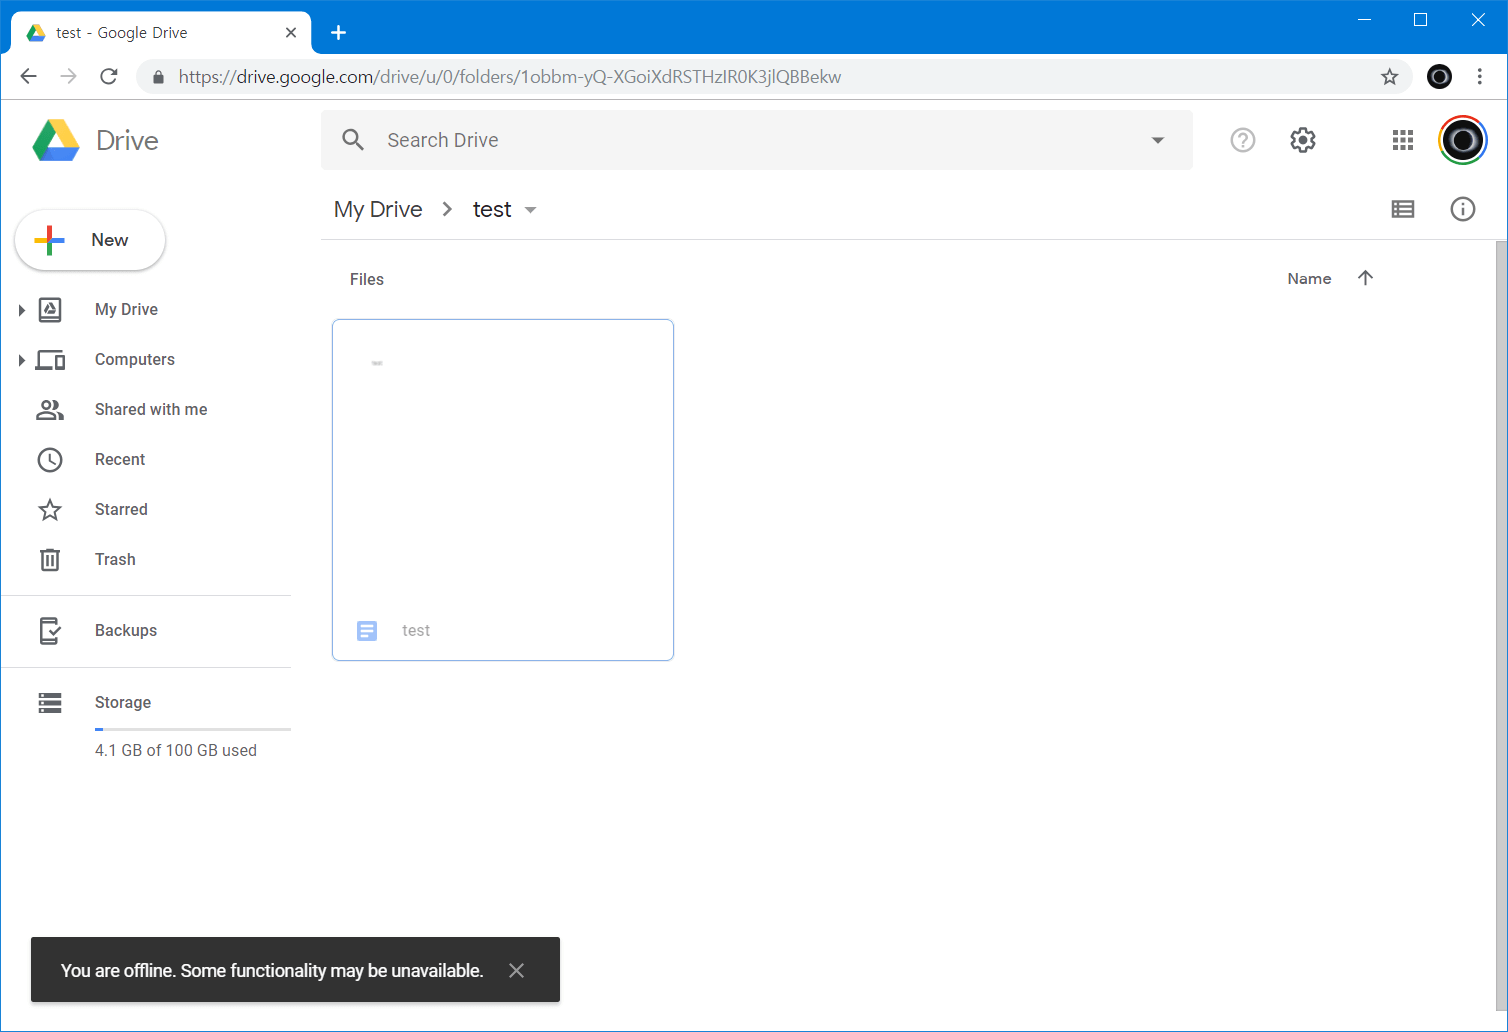Navigate to My Drive breadcrumb
The image size is (1508, 1032).
click(378, 209)
